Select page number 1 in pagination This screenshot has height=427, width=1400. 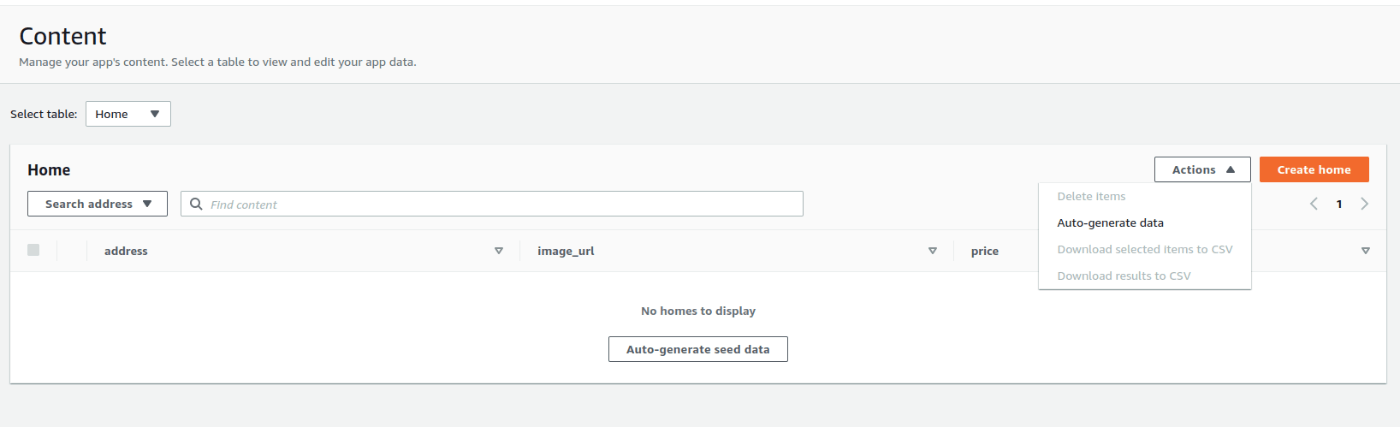coord(1339,204)
